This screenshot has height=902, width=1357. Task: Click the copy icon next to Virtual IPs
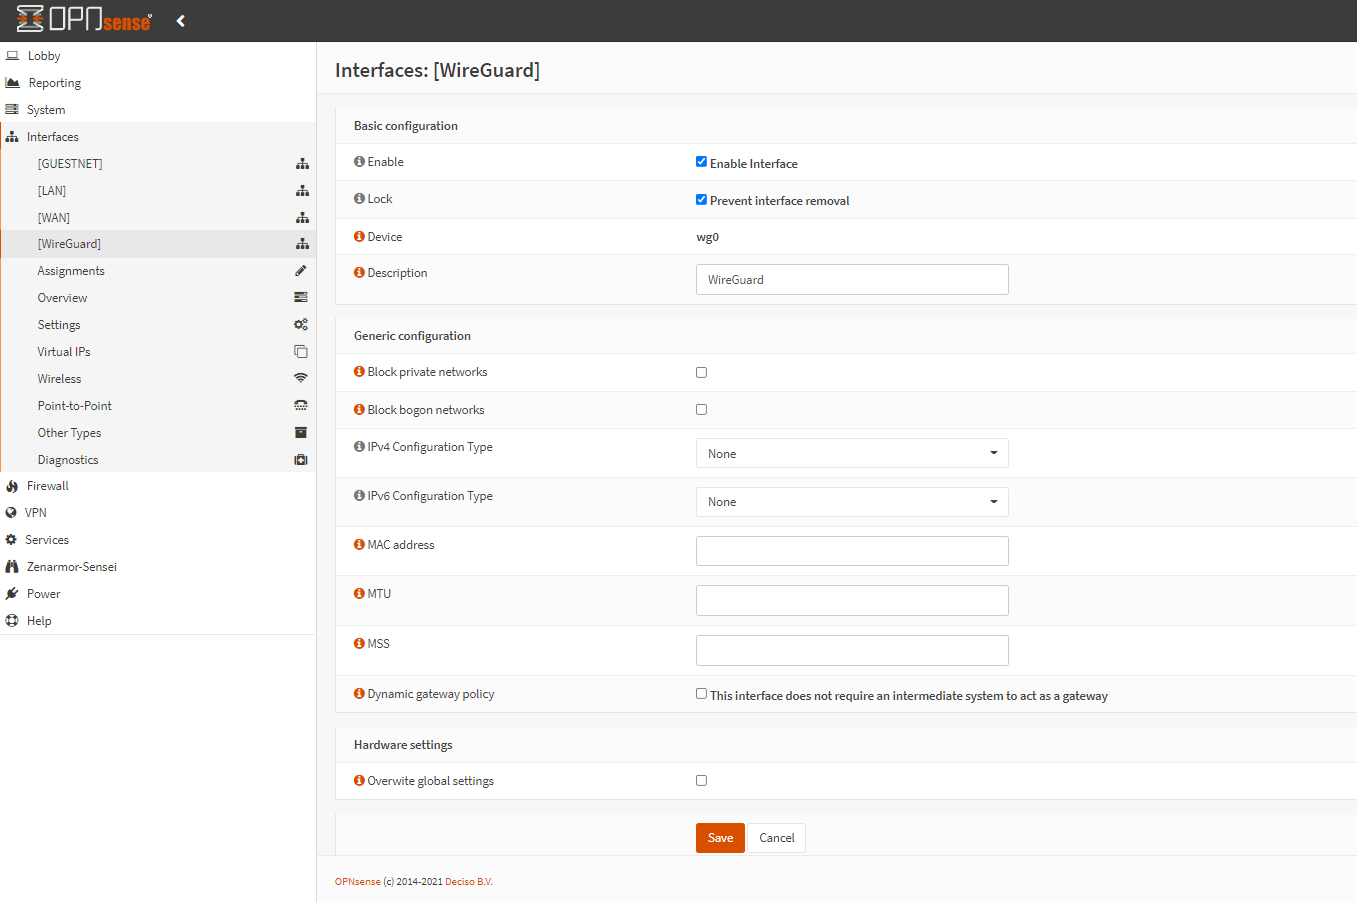coord(301,351)
